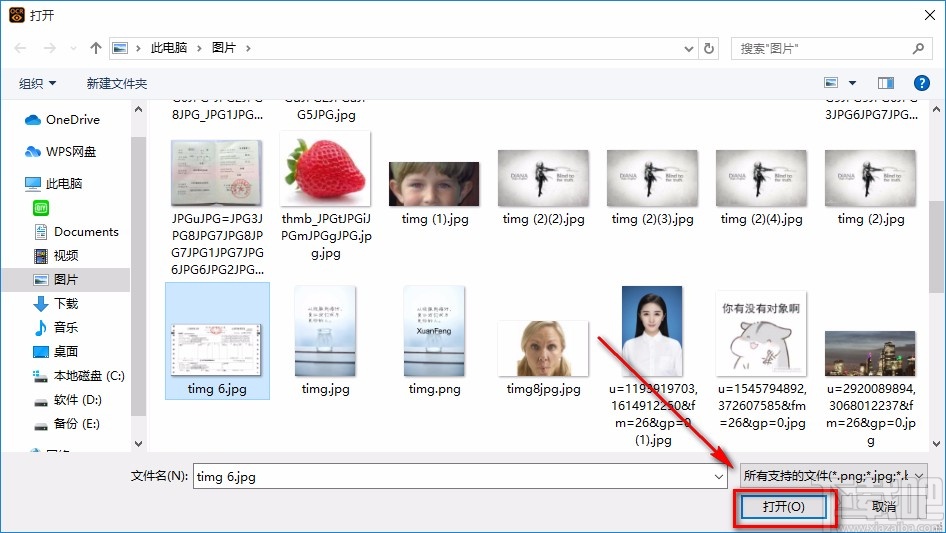Image resolution: width=946 pixels, height=533 pixels.
Task: Select the u=2920089894 city skyline thumbnail
Action: pos(870,353)
